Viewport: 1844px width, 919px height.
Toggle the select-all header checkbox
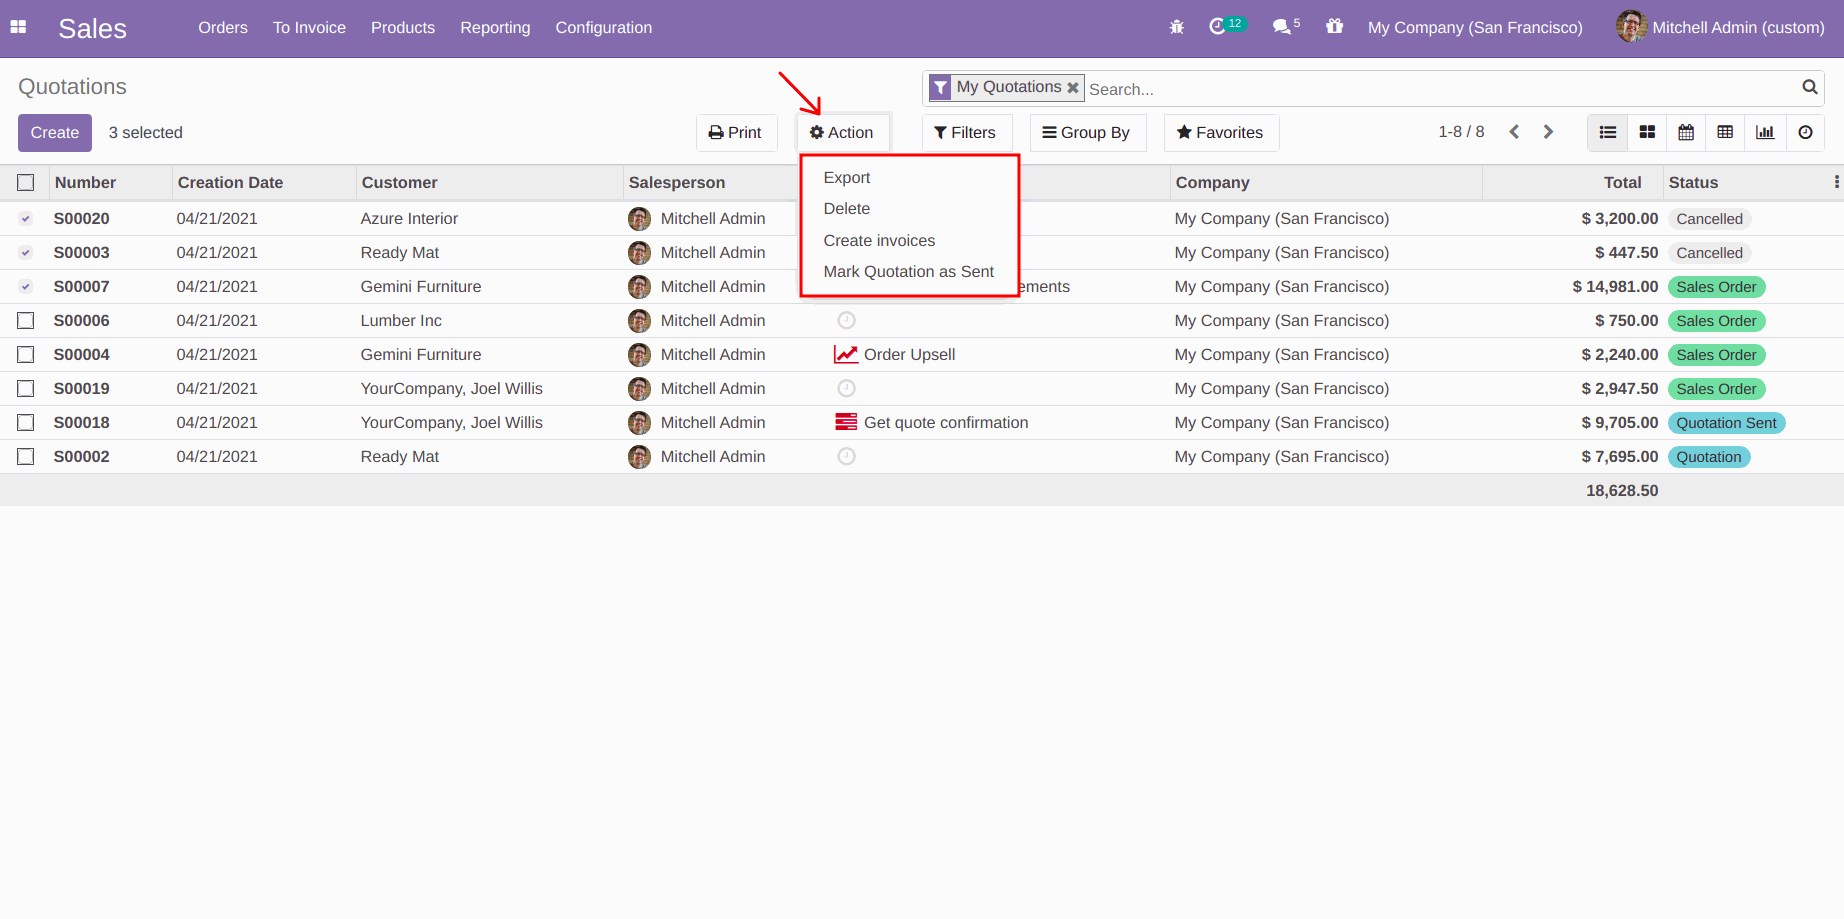pos(26,182)
